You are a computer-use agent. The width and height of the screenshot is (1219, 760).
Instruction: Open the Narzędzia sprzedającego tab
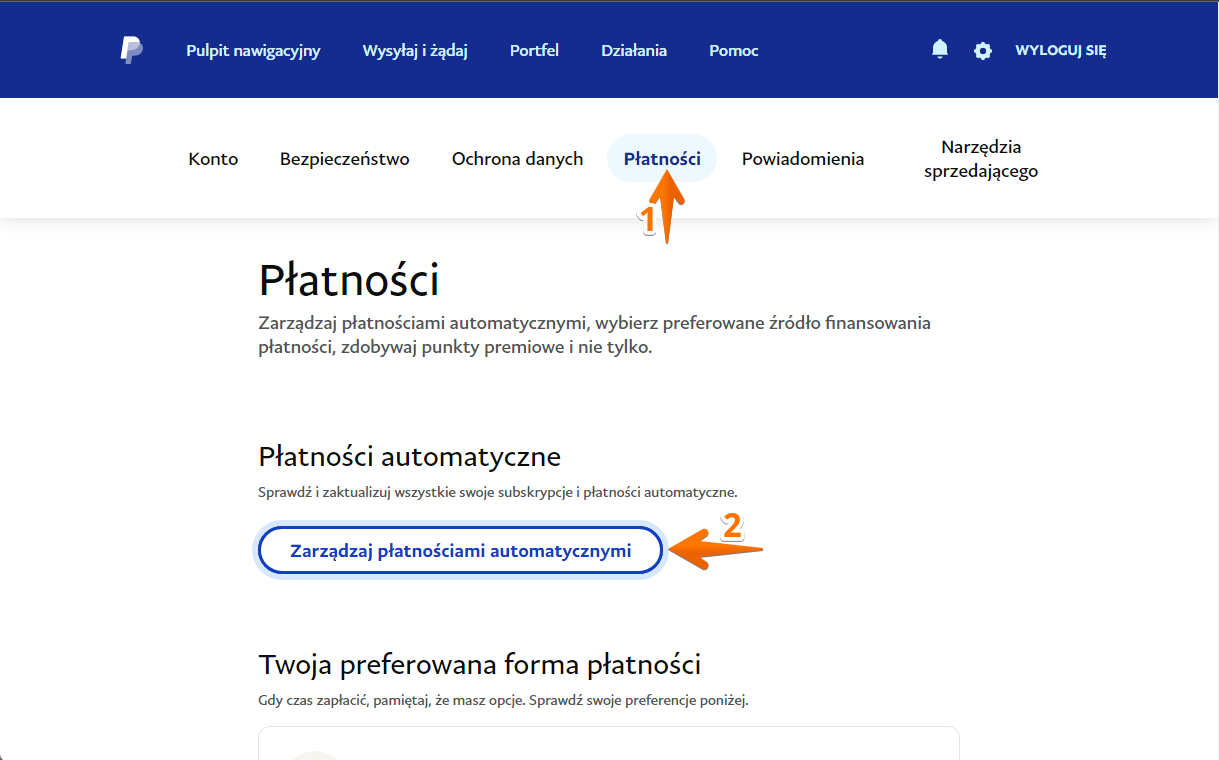[981, 159]
